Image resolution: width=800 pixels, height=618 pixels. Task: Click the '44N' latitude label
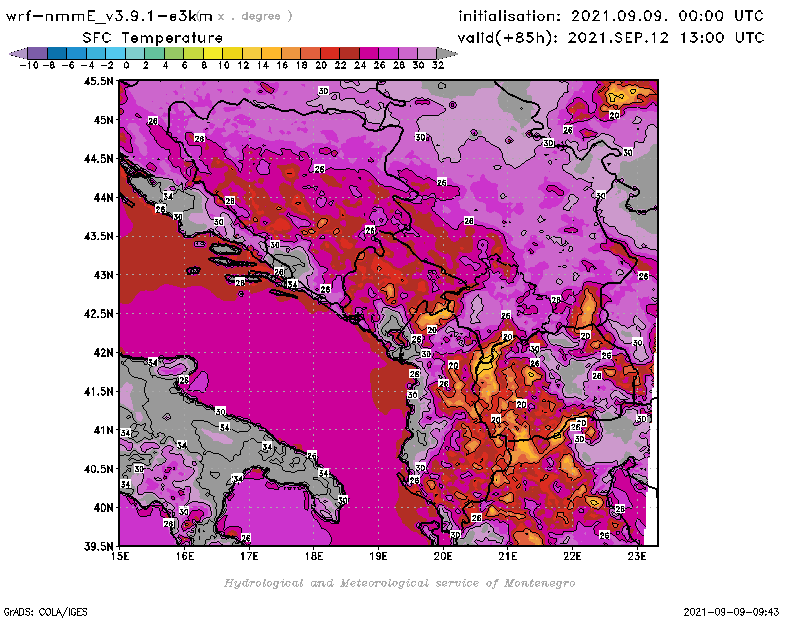pos(104,197)
